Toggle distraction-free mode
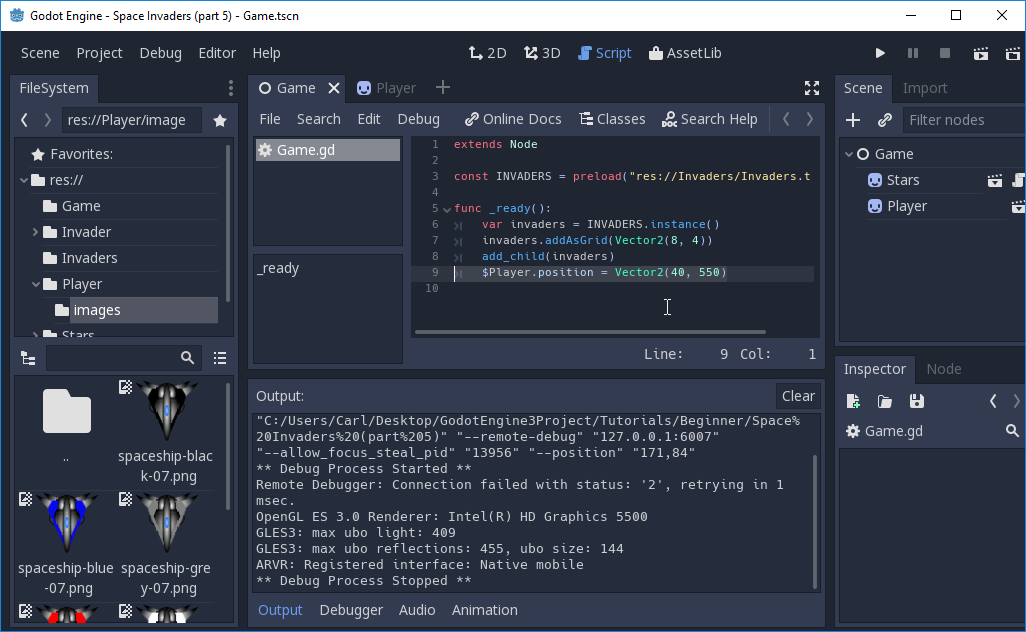 pyautogui.click(x=812, y=88)
